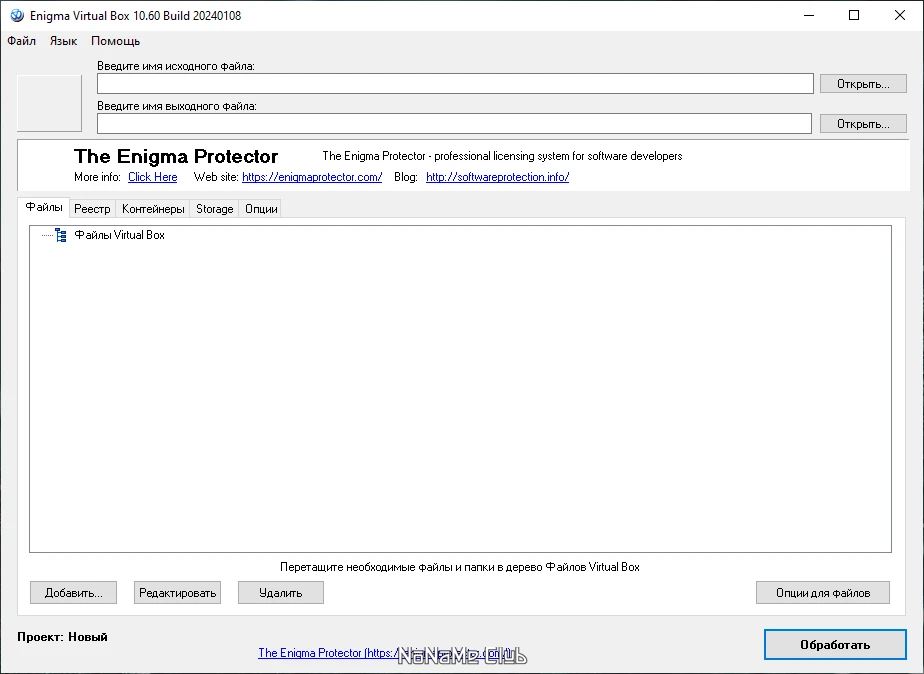Open the softwareprotection.info blog link

[497, 177]
